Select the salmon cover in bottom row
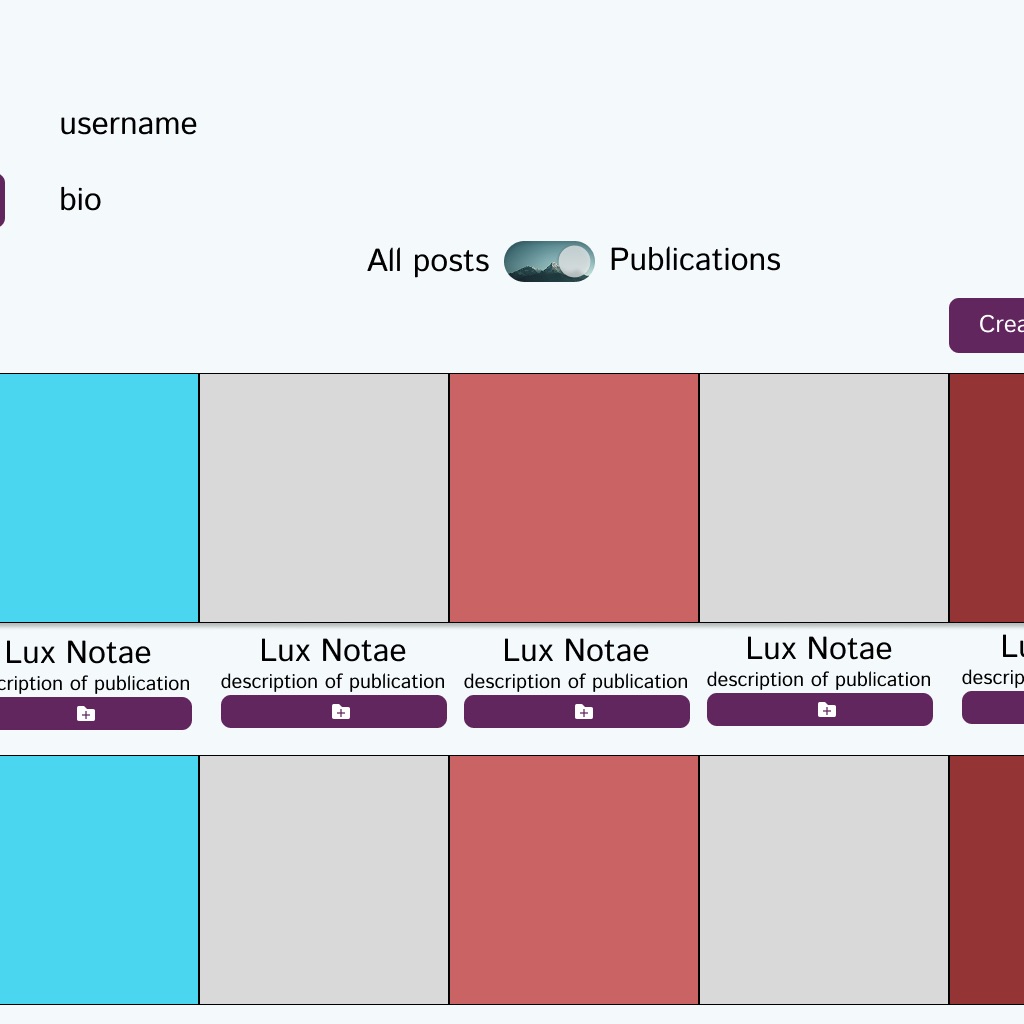Image resolution: width=1024 pixels, height=1024 pixels. [574, 880]
